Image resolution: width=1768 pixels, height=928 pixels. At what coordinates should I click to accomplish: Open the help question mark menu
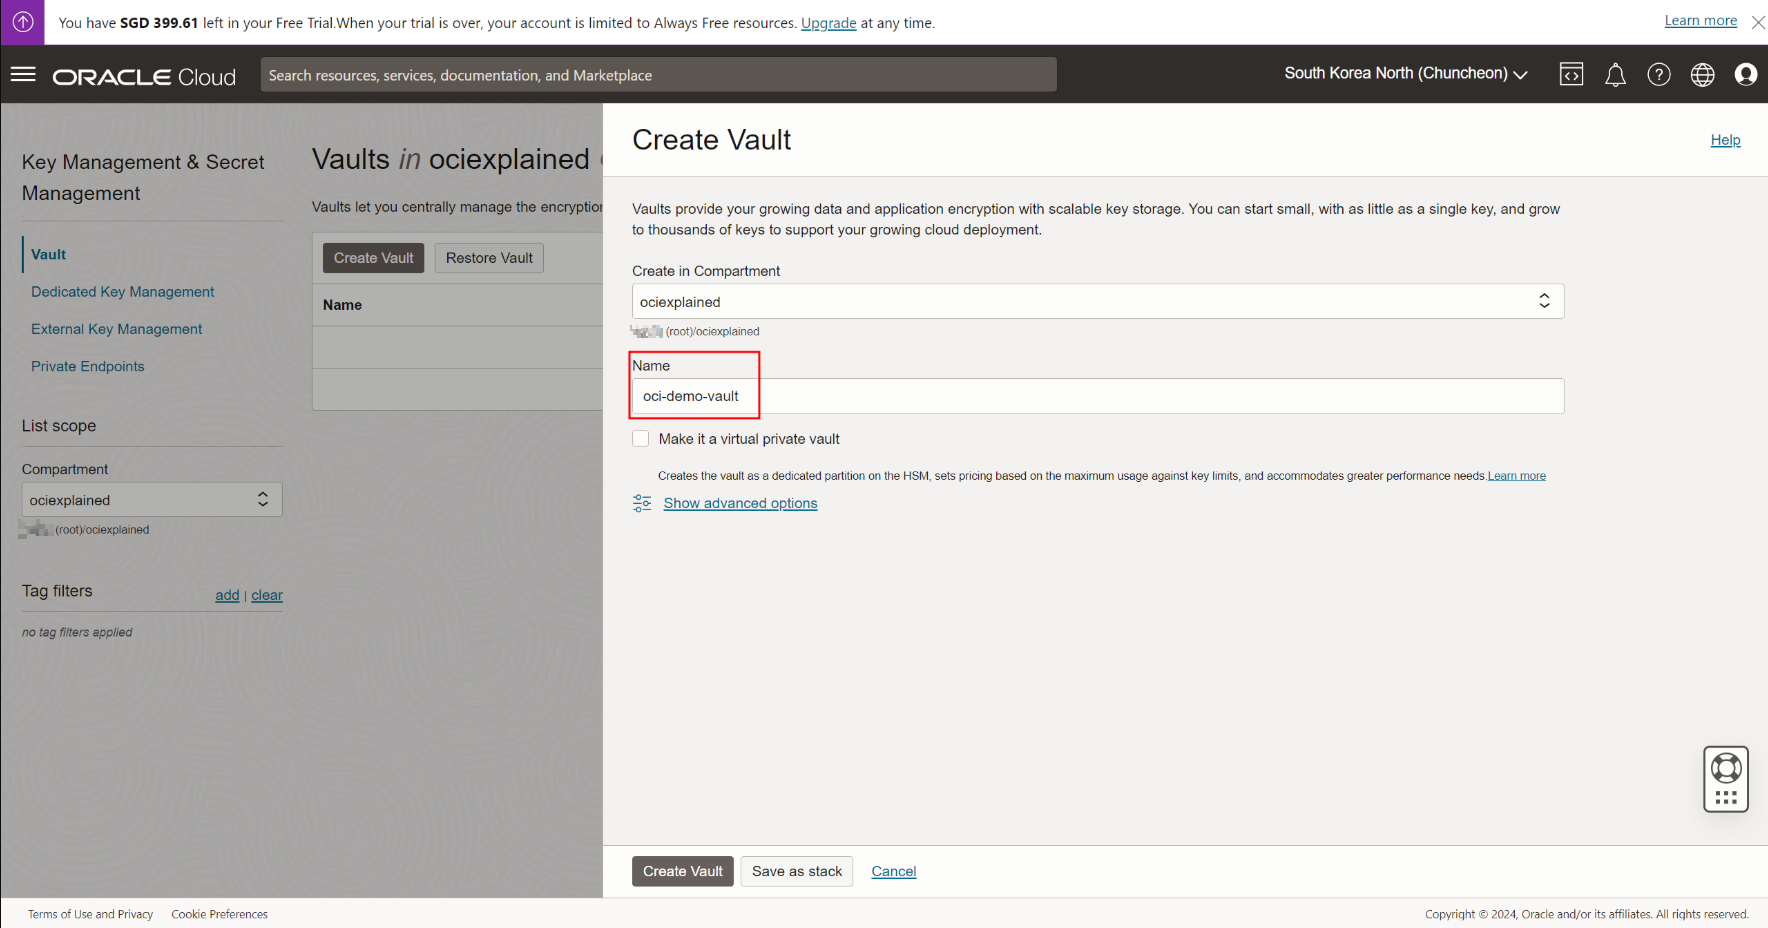[1659, 74]
